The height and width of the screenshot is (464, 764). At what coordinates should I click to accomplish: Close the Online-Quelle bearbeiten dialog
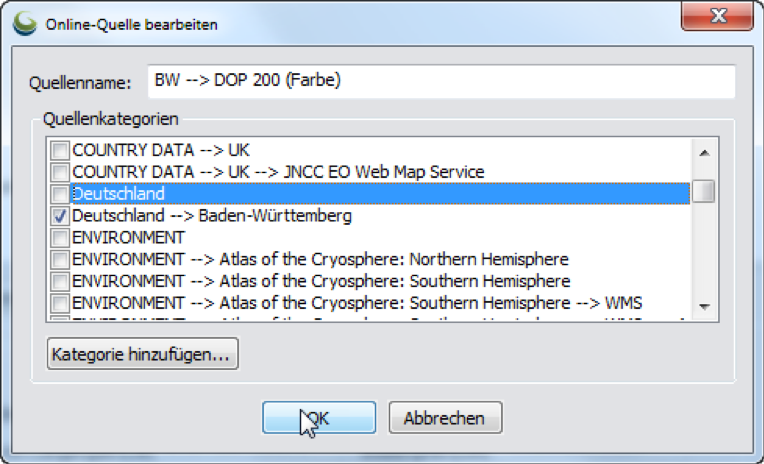point(717,16)
